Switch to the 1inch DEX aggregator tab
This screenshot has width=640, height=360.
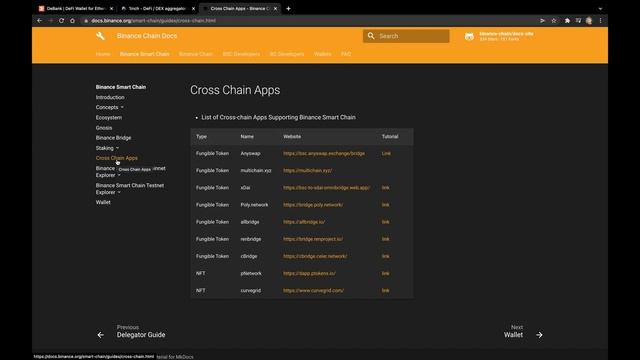tap(158, 9)
